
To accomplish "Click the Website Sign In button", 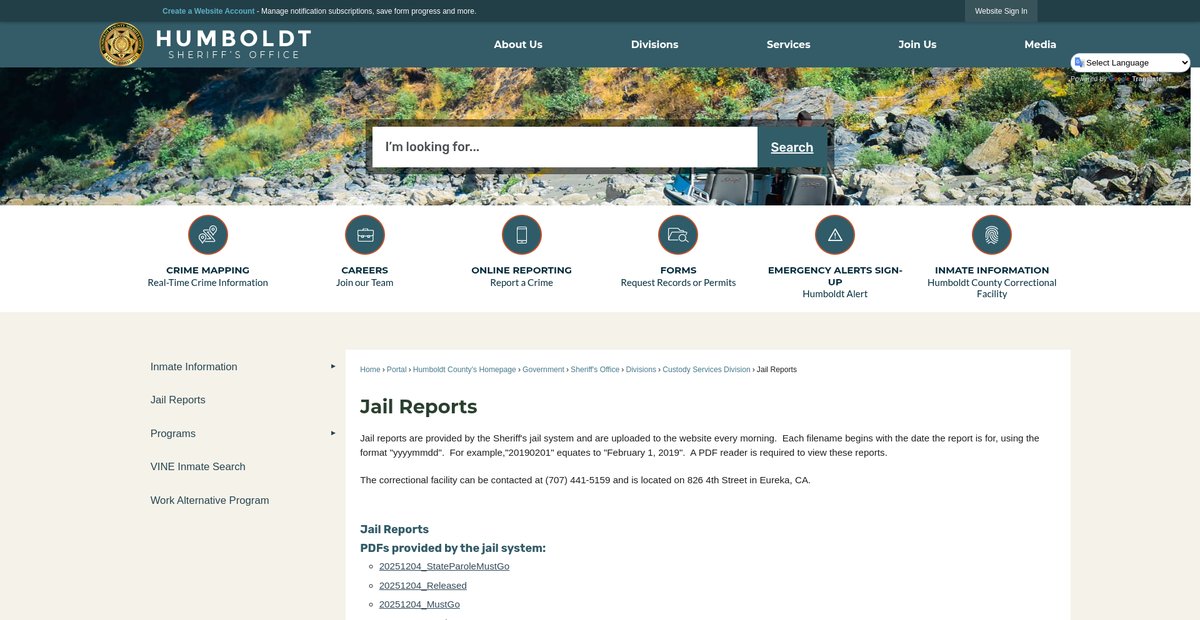I will click(x=1001, y=11).
